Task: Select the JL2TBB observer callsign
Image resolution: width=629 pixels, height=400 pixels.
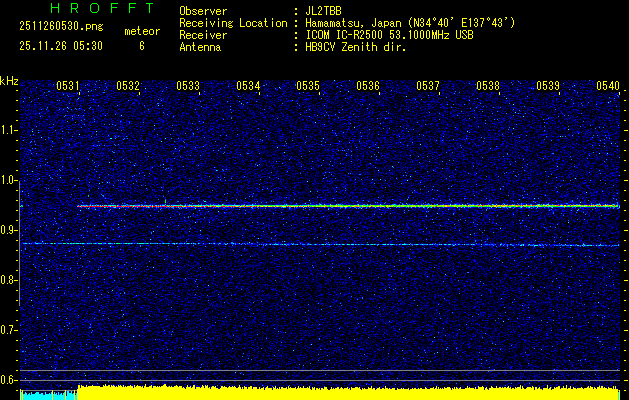Action: tap(325, 11)
